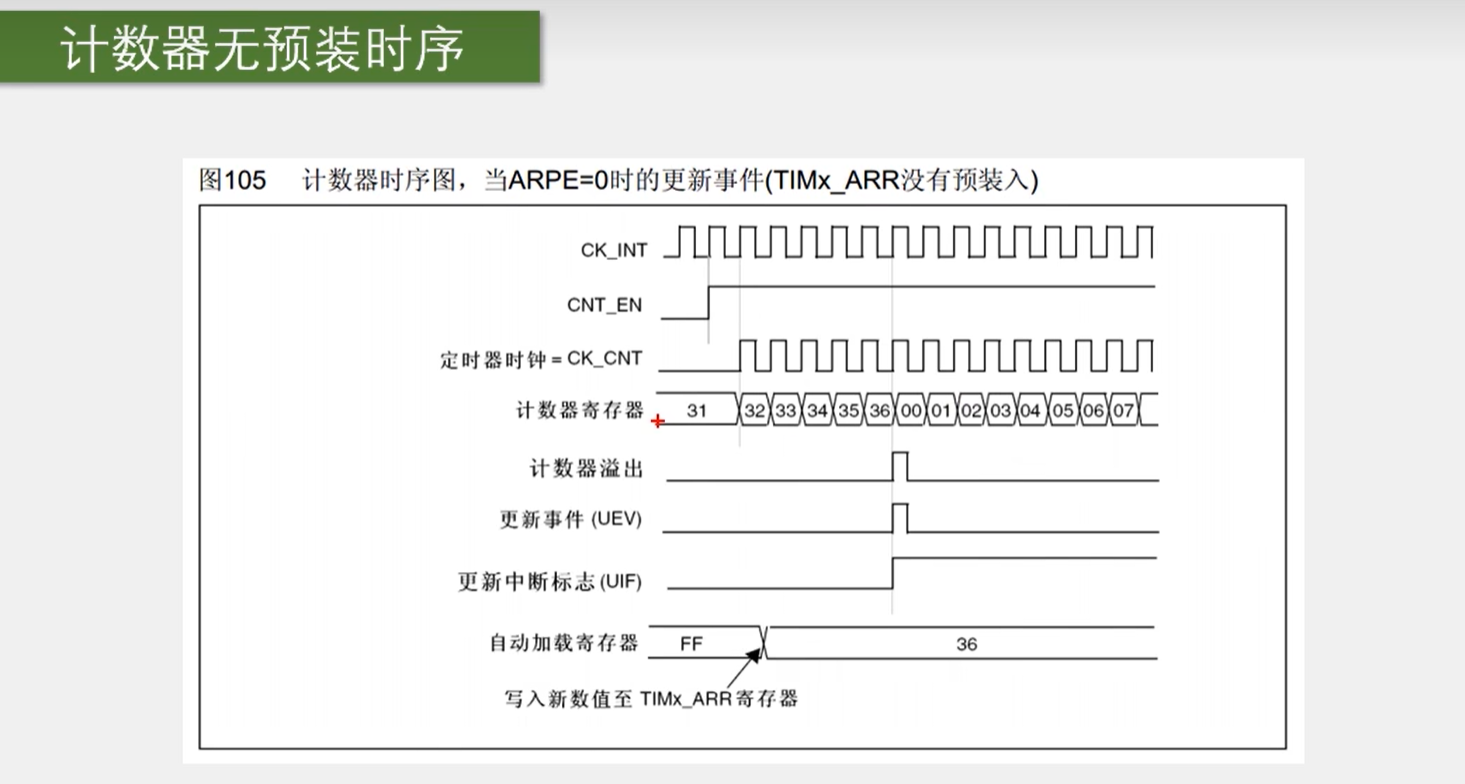The image size is (1465, 784).
Task: Click the annotation 写入新数值至 TIMx_ARR寄存器
Action: pyautogui.click(x=651, y=698)
